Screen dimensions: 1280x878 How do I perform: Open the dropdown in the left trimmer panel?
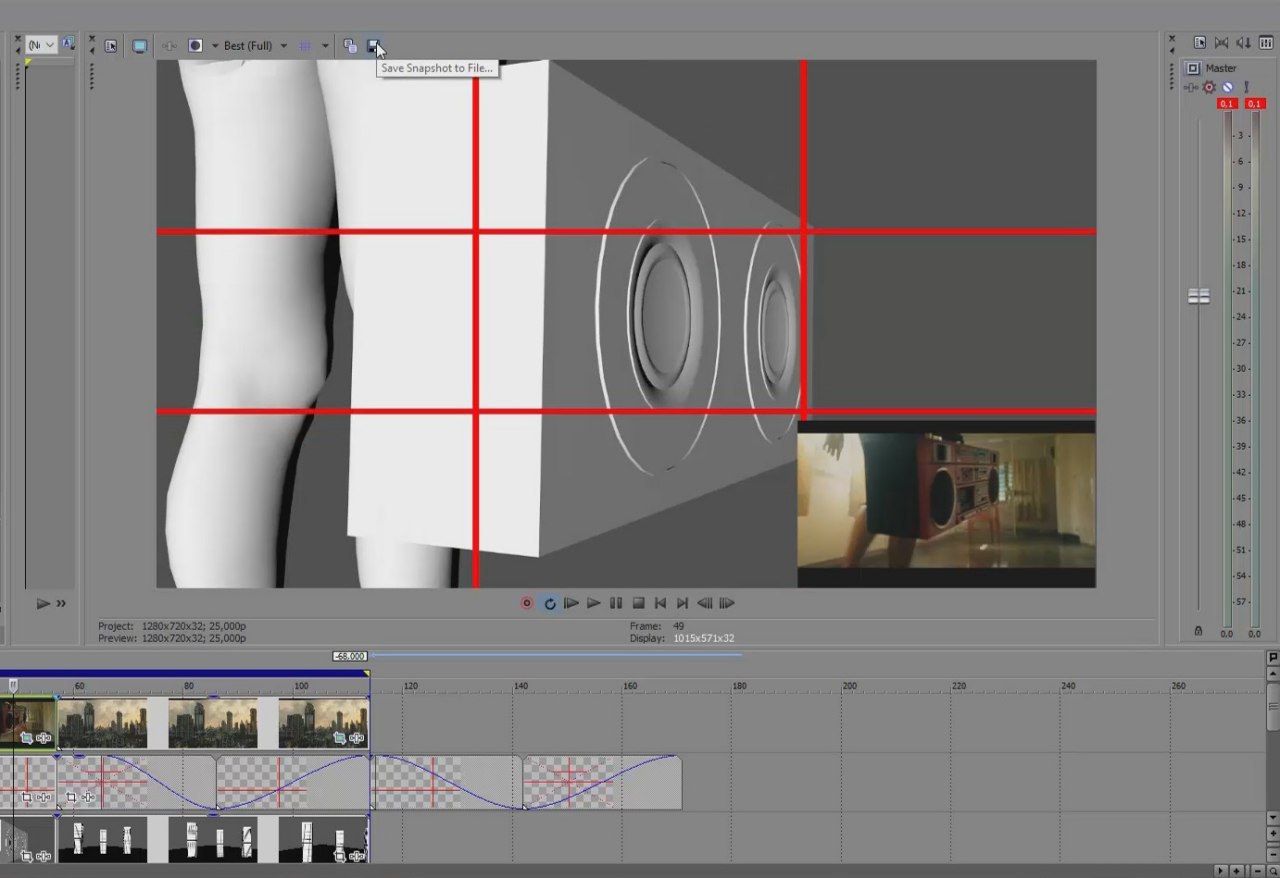(41, 45)
